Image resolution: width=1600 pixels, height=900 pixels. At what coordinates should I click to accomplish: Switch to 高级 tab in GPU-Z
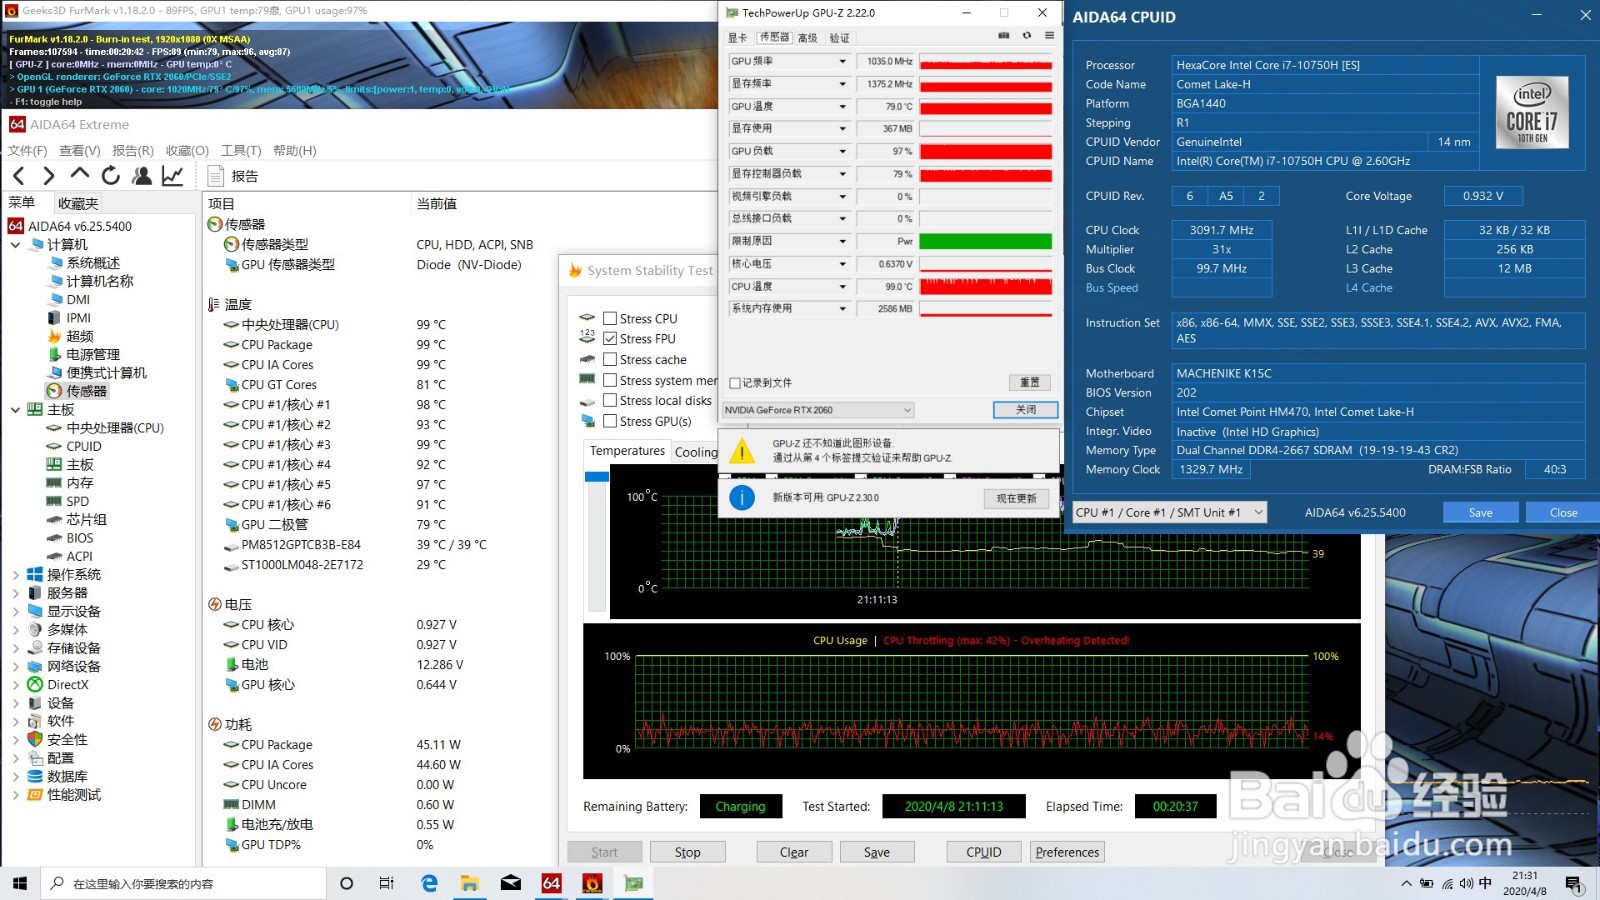[808, 38]
